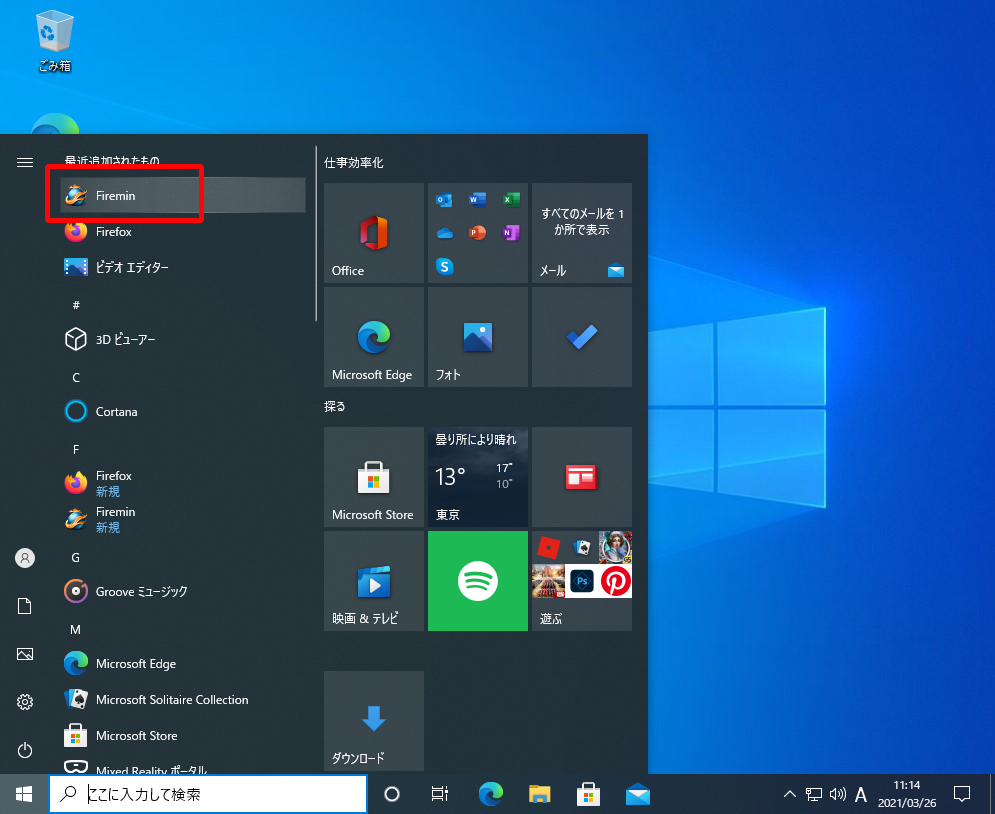Image resolution: width=995 pixels, height=814 pixels.
Task: Expand the Start menu hamburger navigation
Action: pyautogui.click(x=25, y=162)
